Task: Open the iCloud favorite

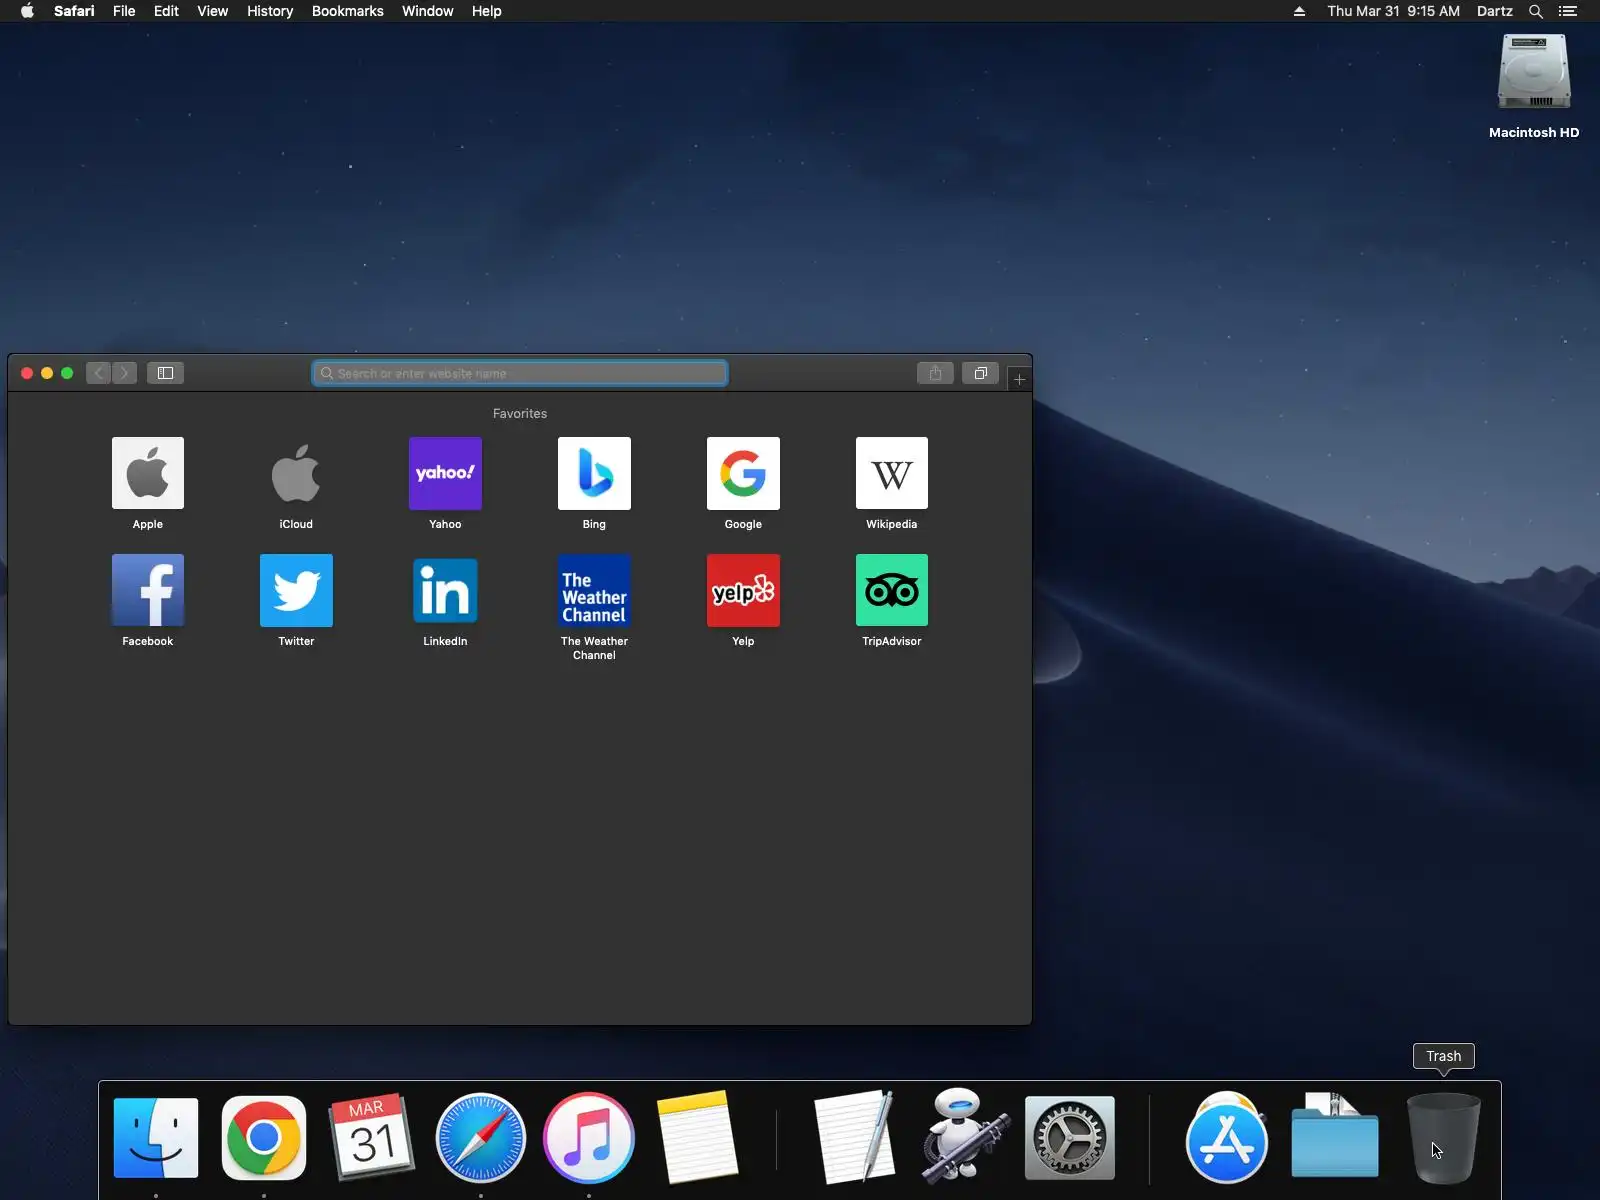Action: 296,473
